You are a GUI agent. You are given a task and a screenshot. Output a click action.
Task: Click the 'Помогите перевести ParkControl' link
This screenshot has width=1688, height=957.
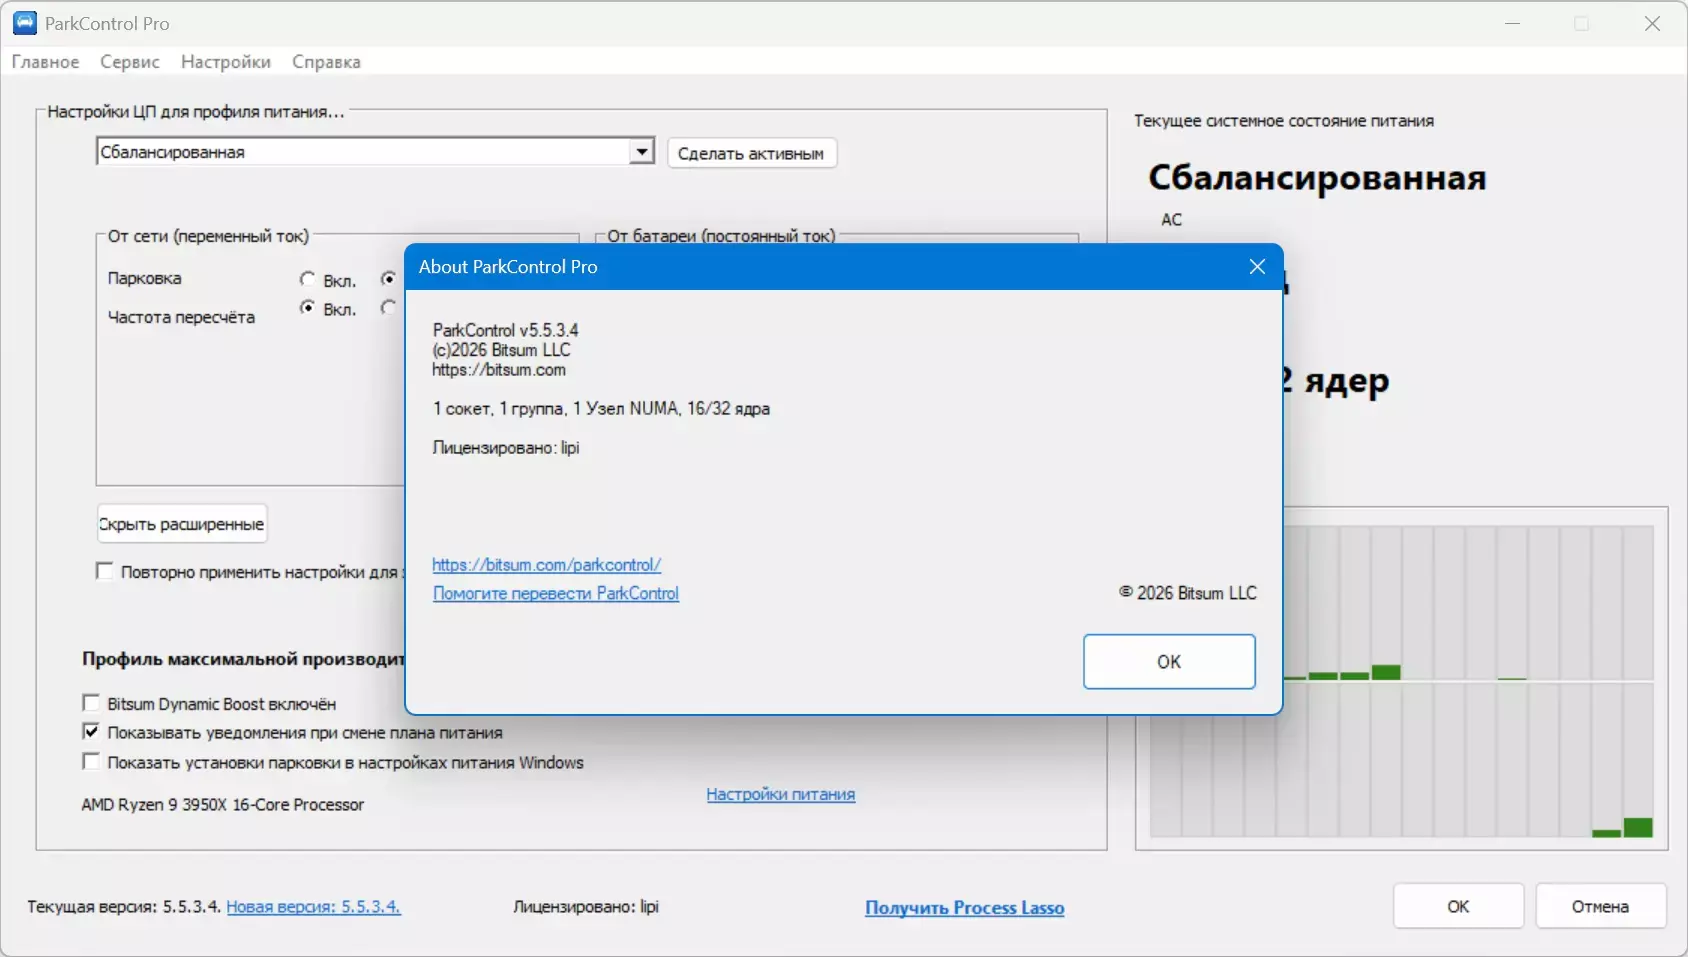(556, 593)
